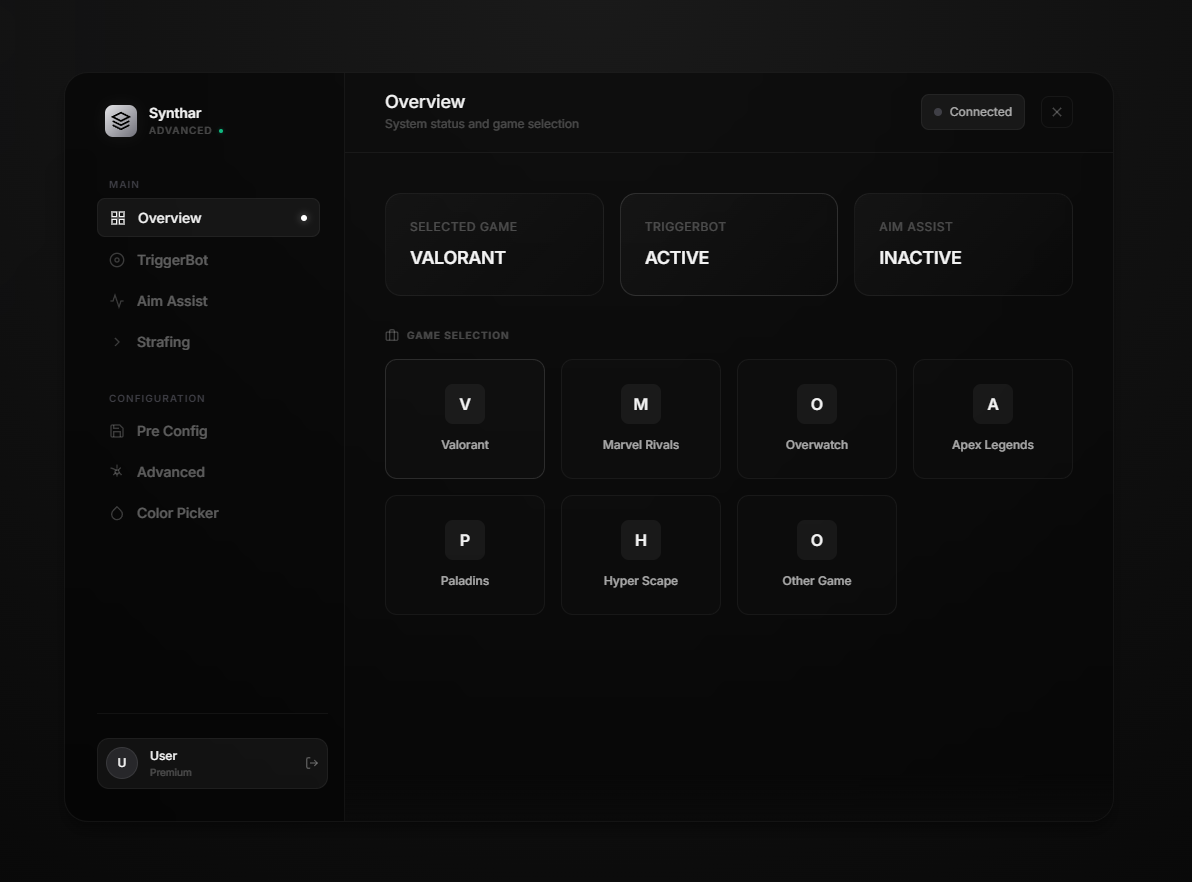Expand the Strafing section via its chevron

point(119,341)
